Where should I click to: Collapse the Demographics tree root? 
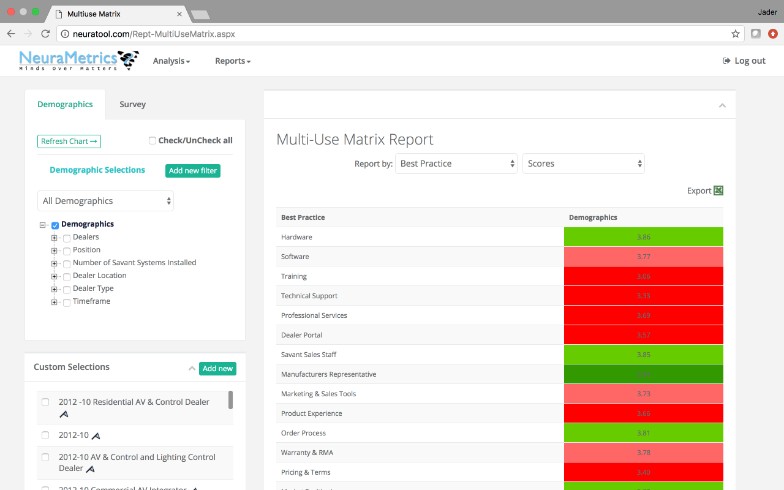click(x=42, y=225)
